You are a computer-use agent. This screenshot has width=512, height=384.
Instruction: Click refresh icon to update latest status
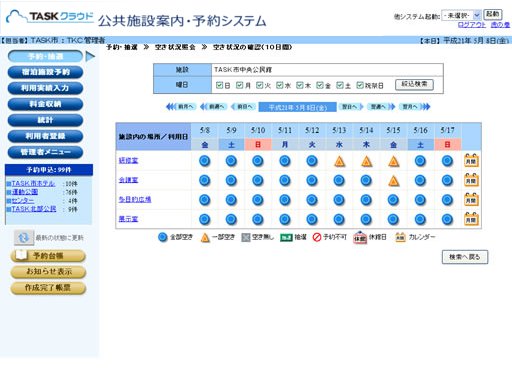[x=23, y=237]
